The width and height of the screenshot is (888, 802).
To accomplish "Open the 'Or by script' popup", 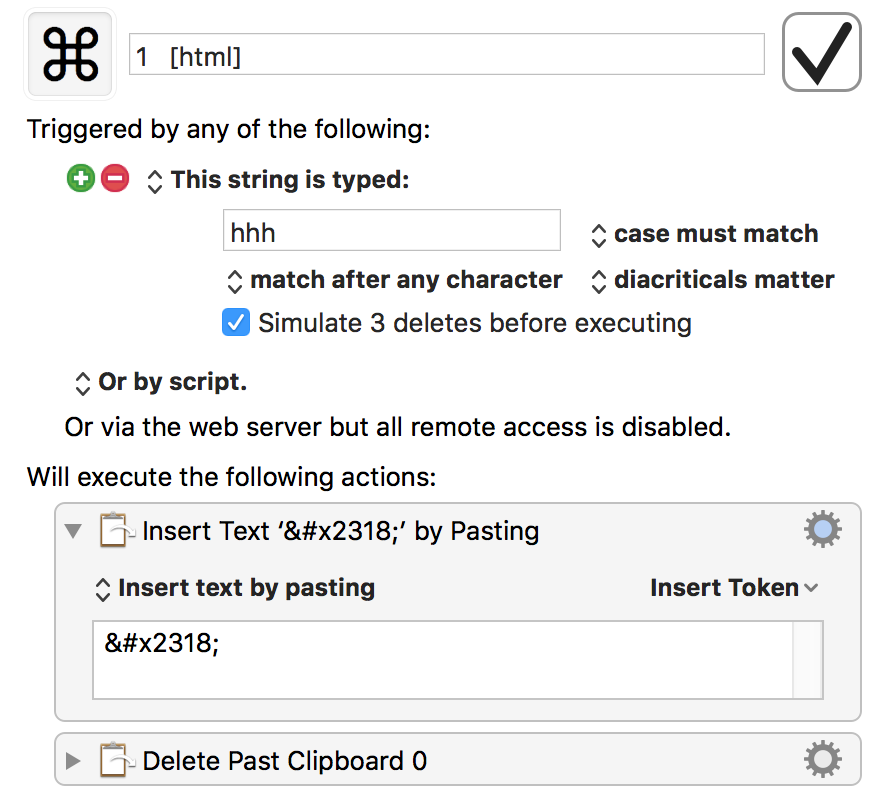I will click(161, 382).
